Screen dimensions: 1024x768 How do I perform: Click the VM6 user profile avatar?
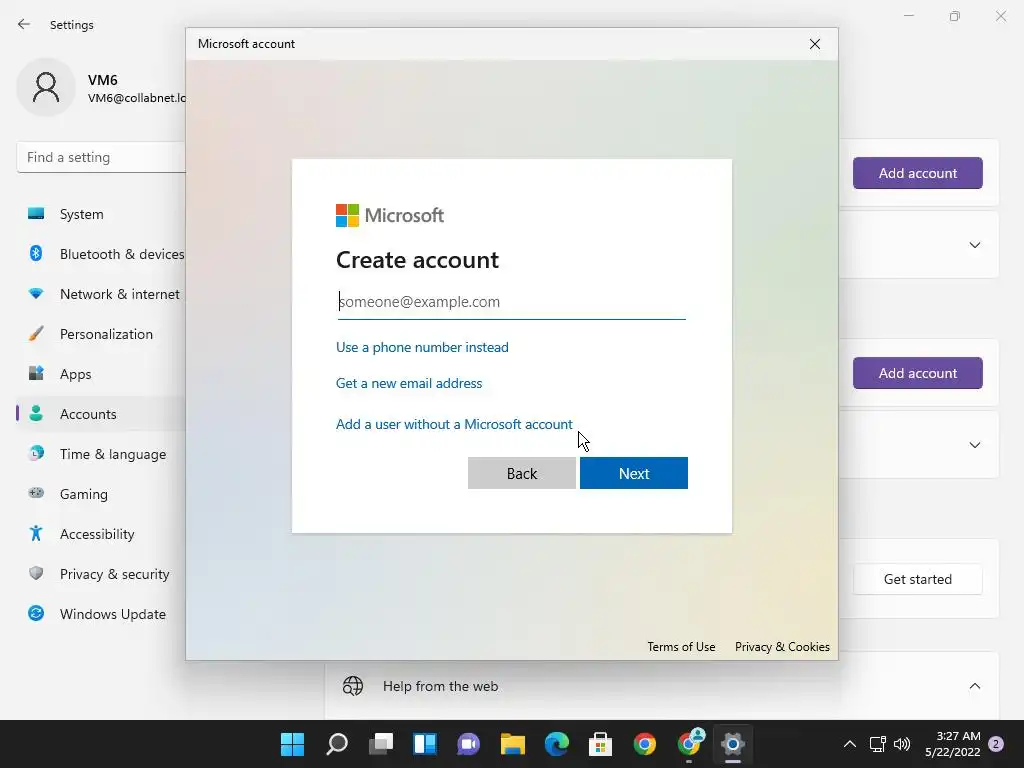pyautogui.click(x=46, y=87)
